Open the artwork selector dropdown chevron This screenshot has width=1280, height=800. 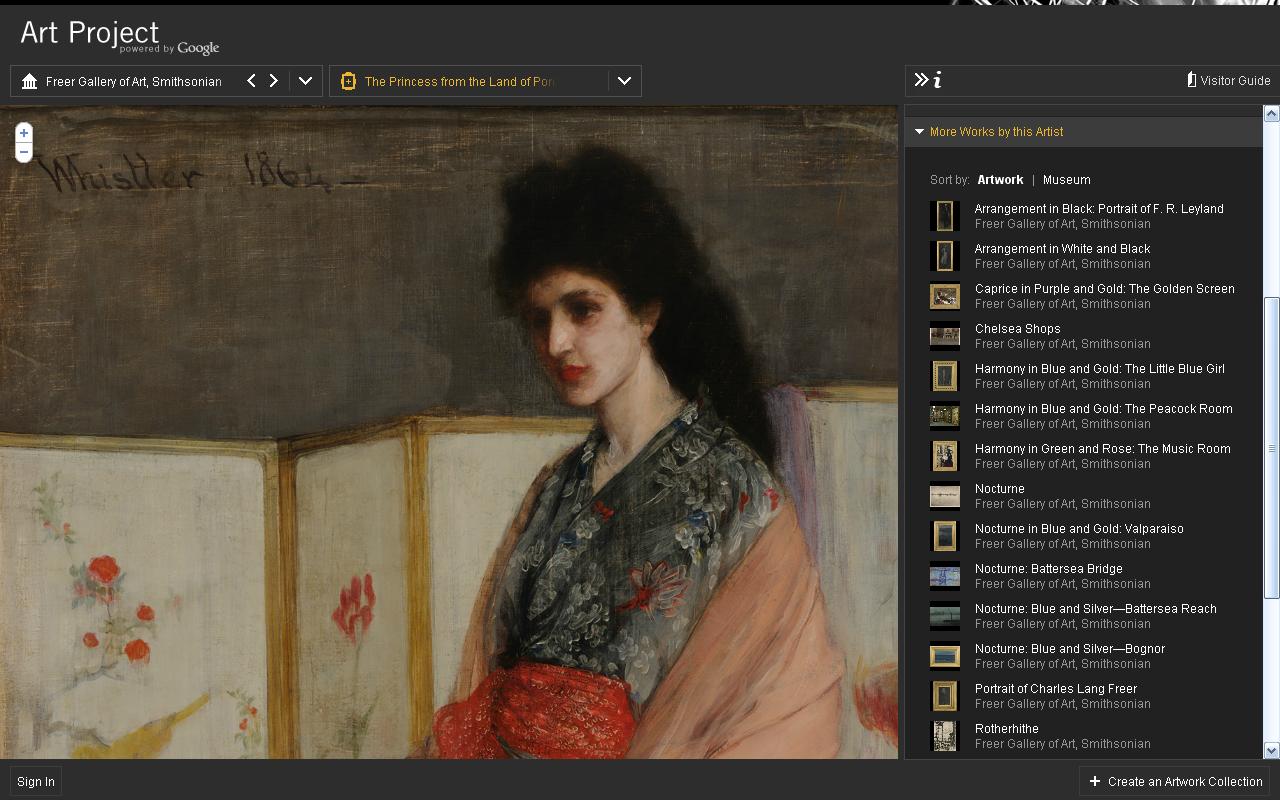(x=624, y=81)
